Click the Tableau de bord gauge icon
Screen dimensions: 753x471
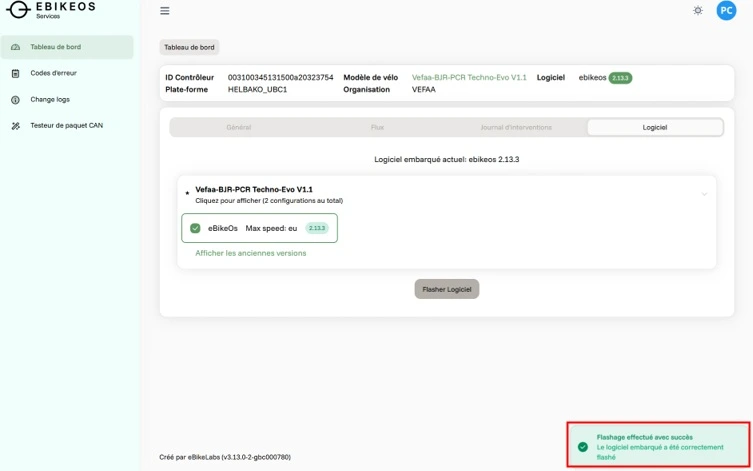pos(15,47)
